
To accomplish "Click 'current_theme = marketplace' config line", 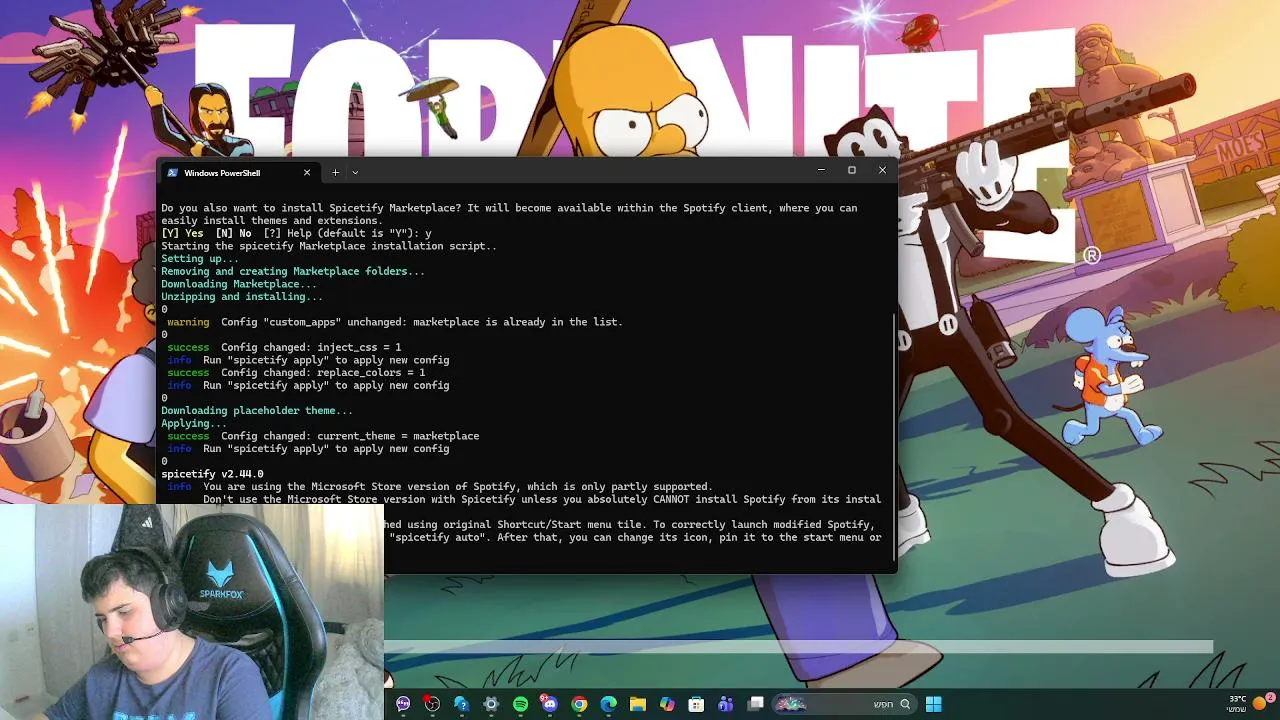I will (x=398, y=436).
